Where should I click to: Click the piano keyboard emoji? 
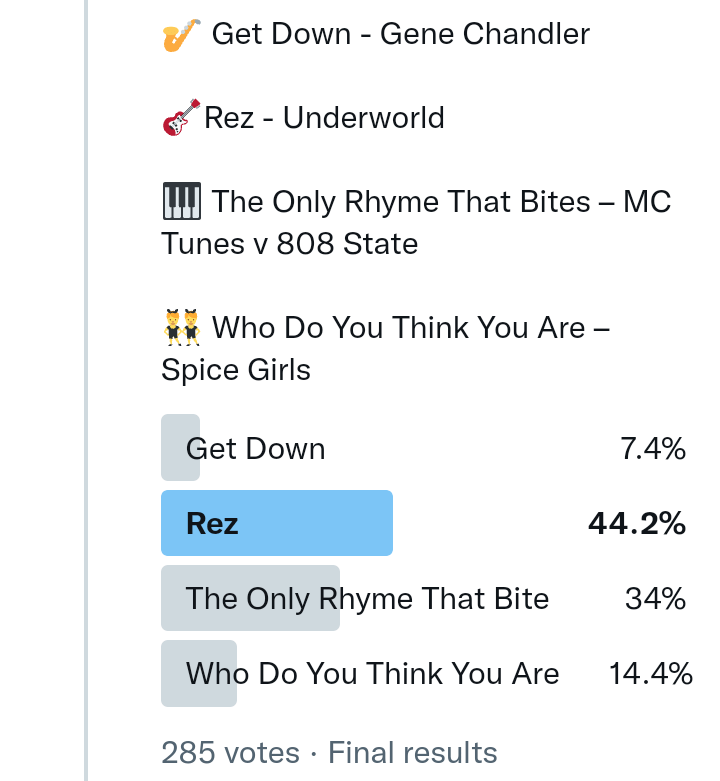(181, 202)
